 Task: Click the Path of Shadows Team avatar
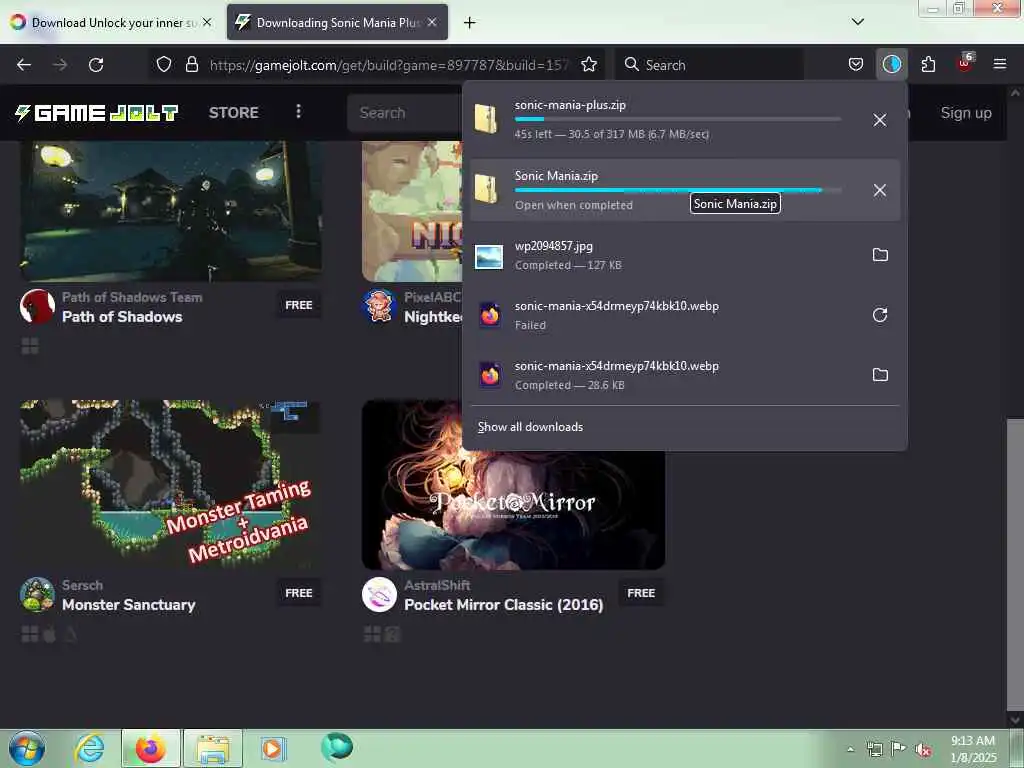click(x=37, y=306)
